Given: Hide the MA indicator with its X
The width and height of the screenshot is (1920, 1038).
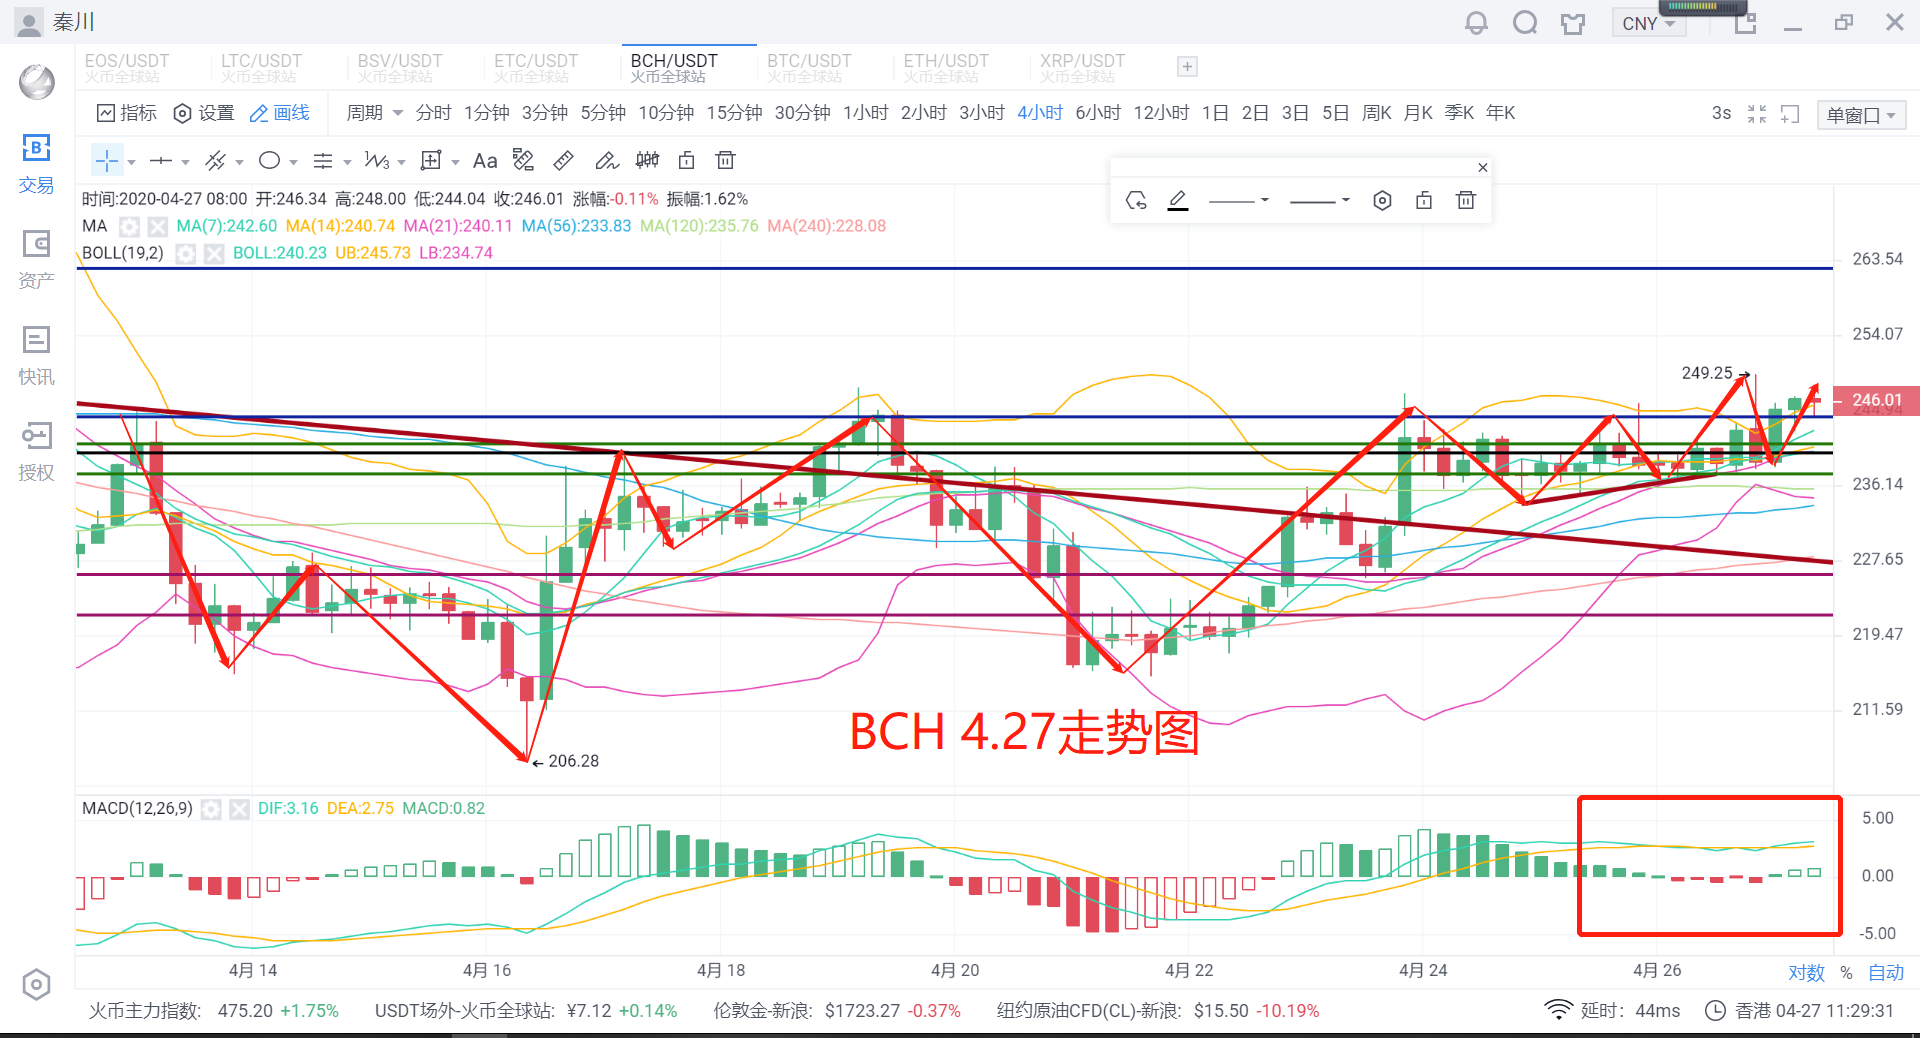Looking at the screenshot, I should [x=158, y=226].
